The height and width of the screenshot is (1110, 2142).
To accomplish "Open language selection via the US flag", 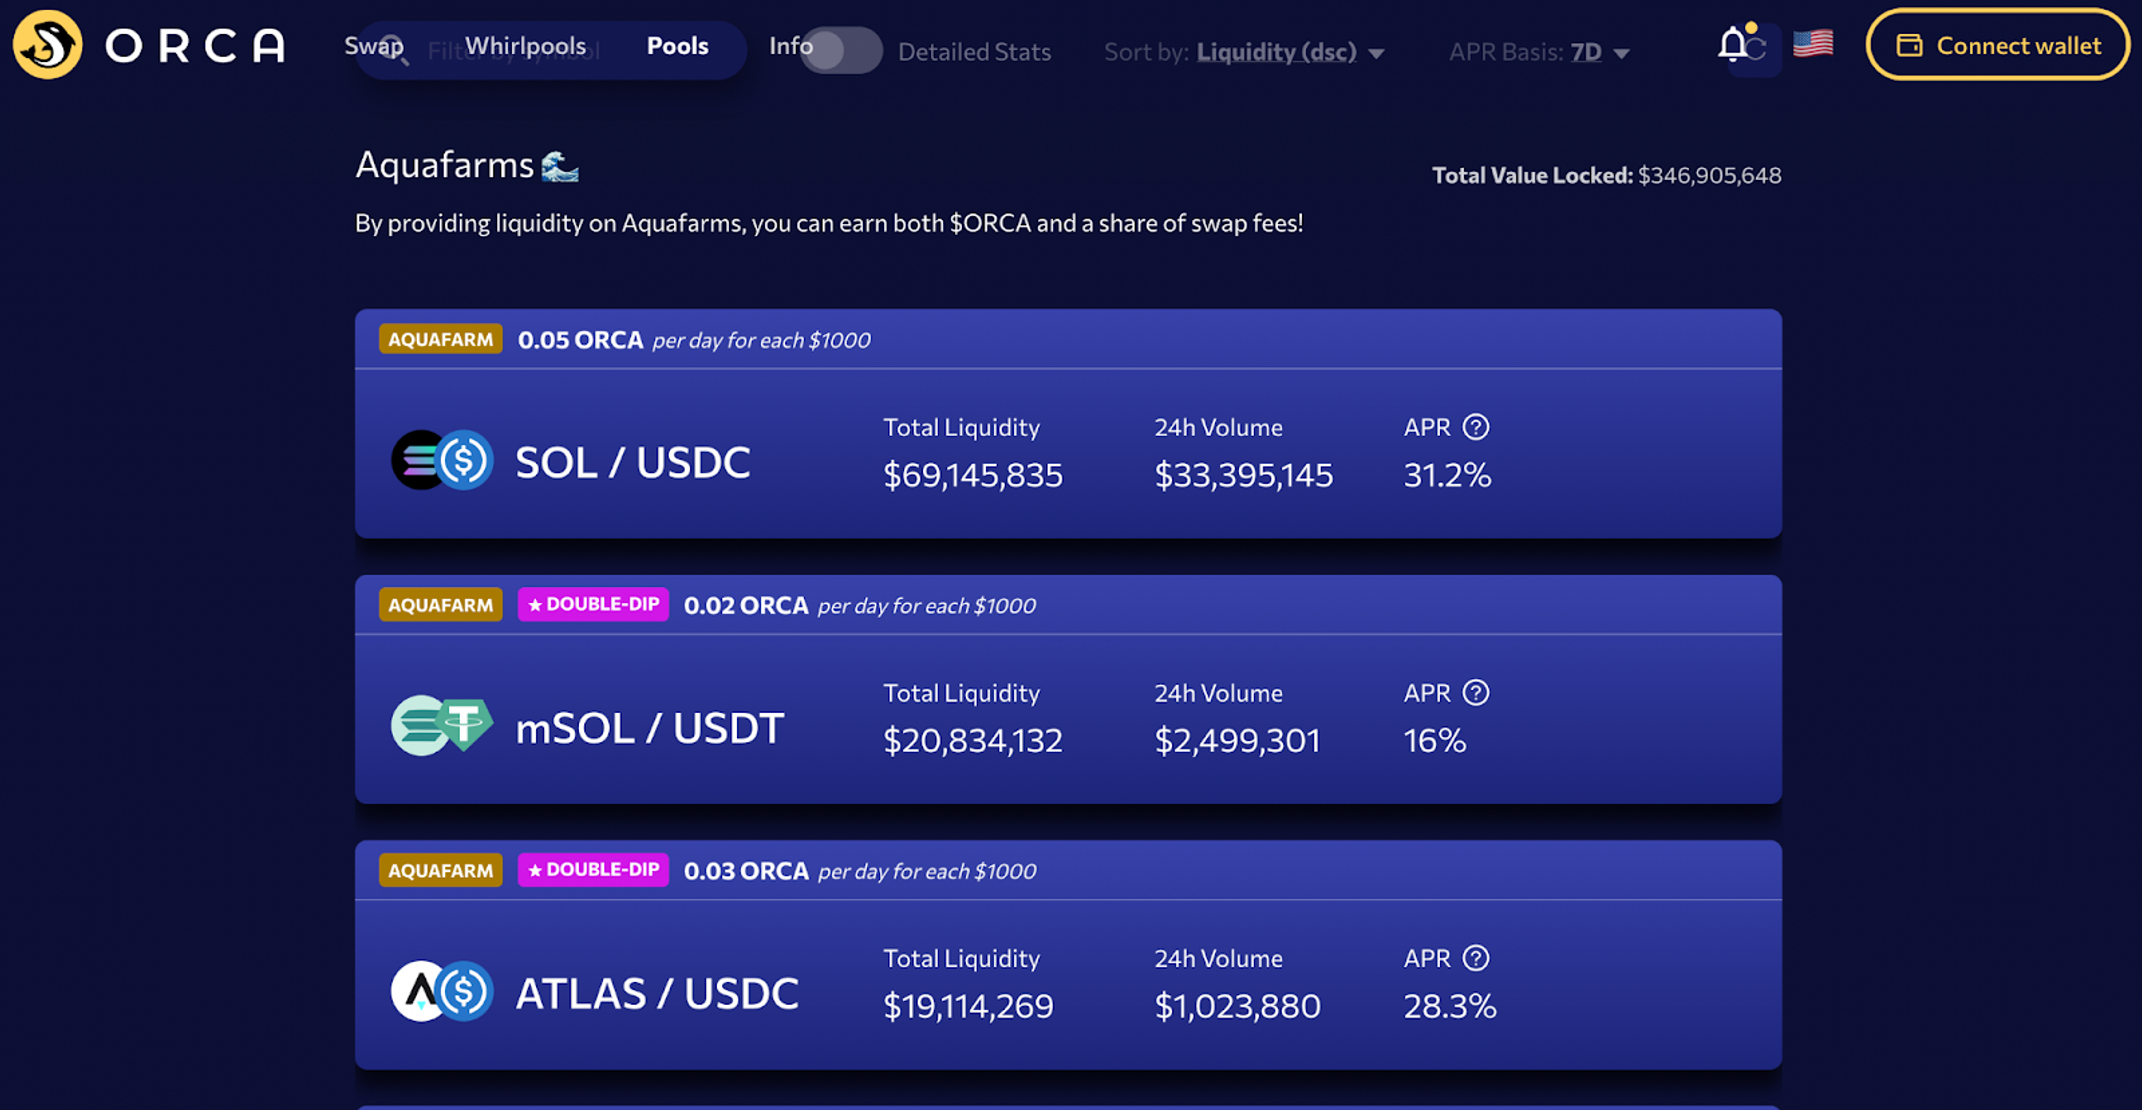I will (x=1812, y=44).
